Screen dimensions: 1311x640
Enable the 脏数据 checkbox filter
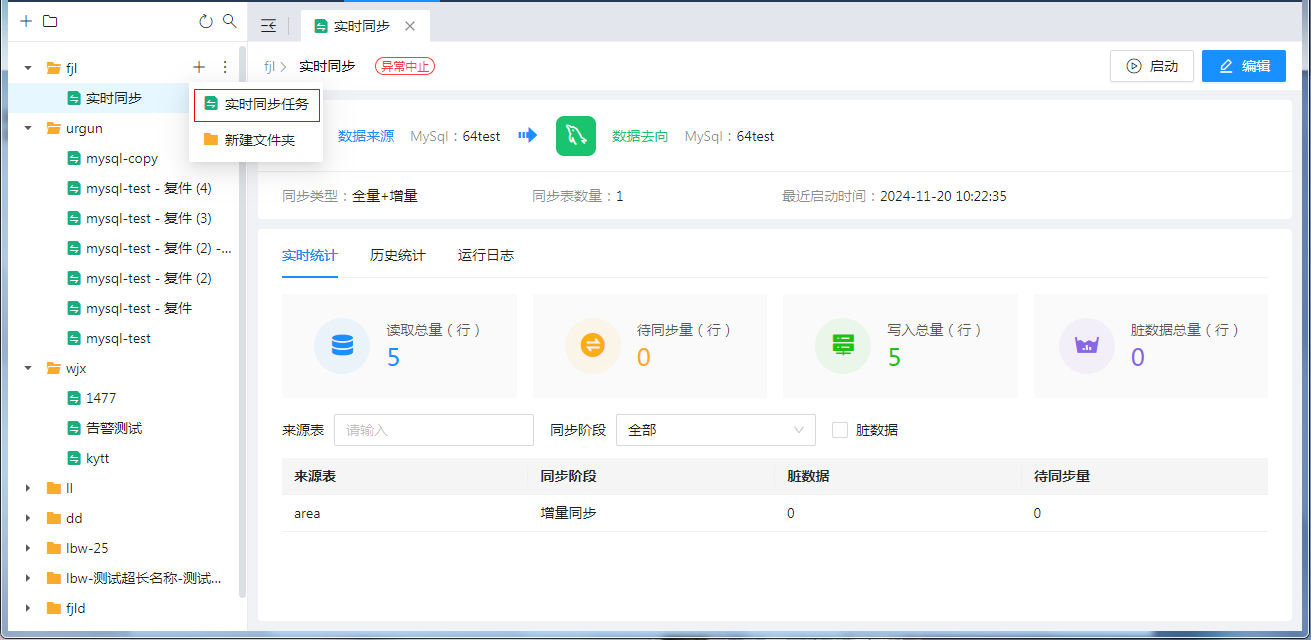point(840,430)
